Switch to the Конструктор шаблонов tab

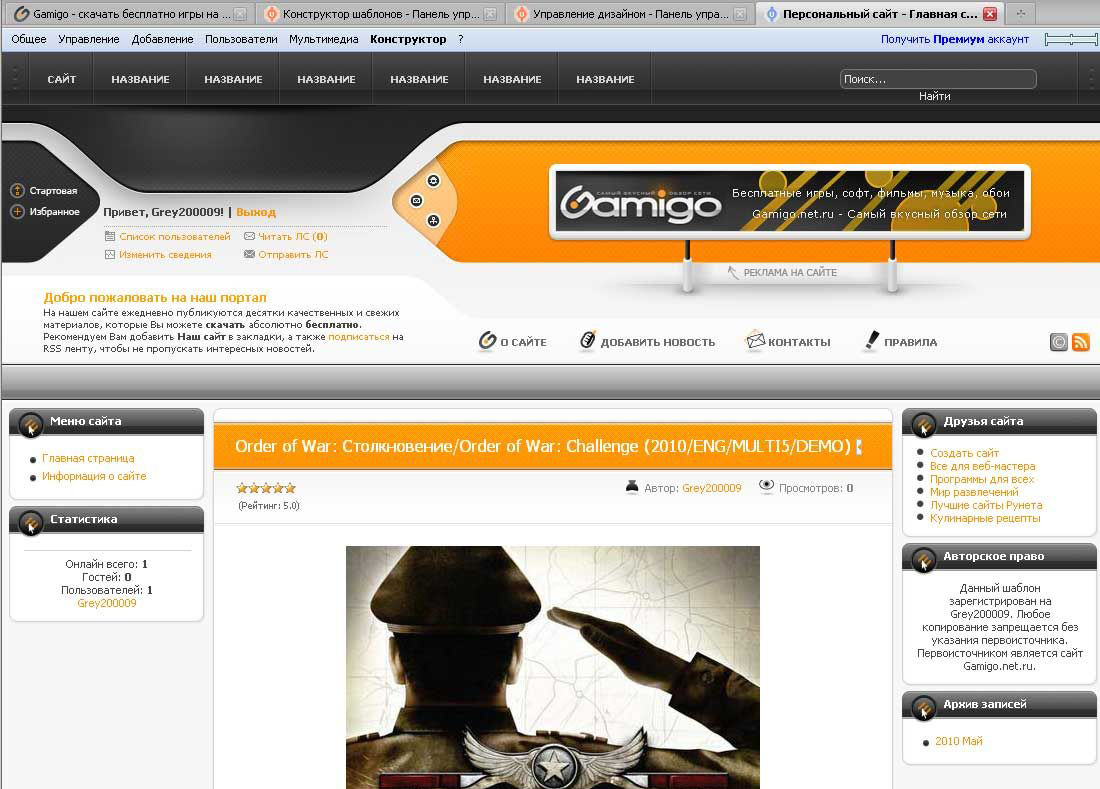(x=380, y=13)
